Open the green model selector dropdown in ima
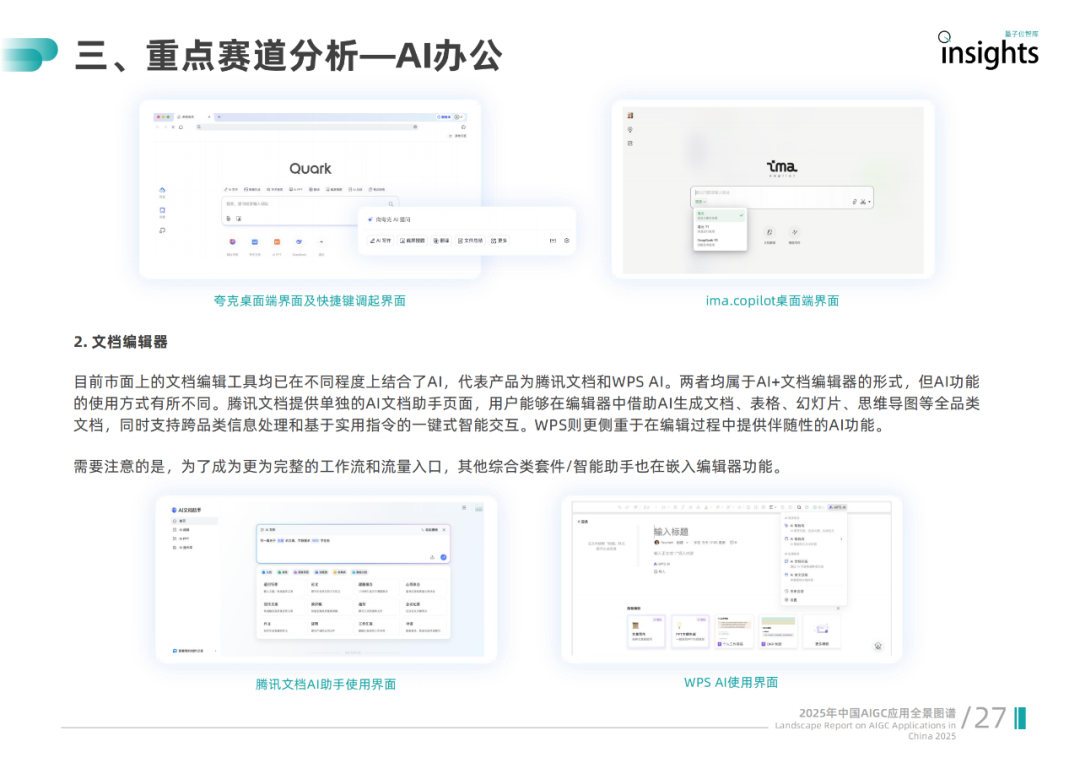Viewport: 1080px width, 763px height. pyautogui.click(x=700, y=202)
